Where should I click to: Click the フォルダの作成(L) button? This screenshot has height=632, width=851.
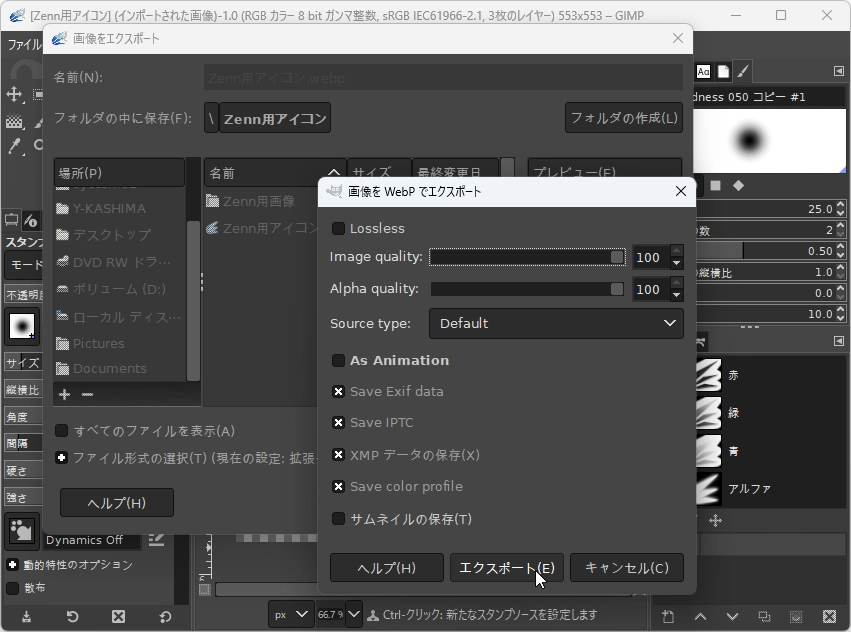pyautogui.click(x=624, y=118)
